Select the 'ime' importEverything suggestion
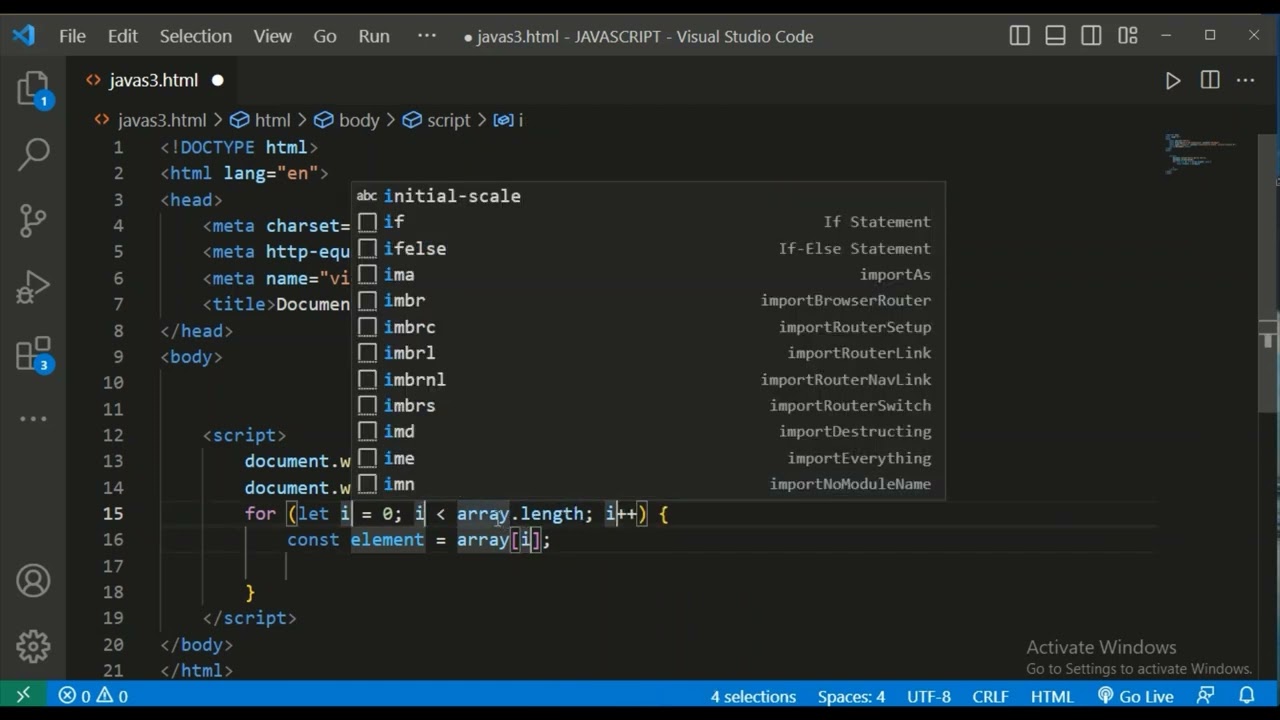The height and width of the screenshot is (720, 1280). [648, 458]
